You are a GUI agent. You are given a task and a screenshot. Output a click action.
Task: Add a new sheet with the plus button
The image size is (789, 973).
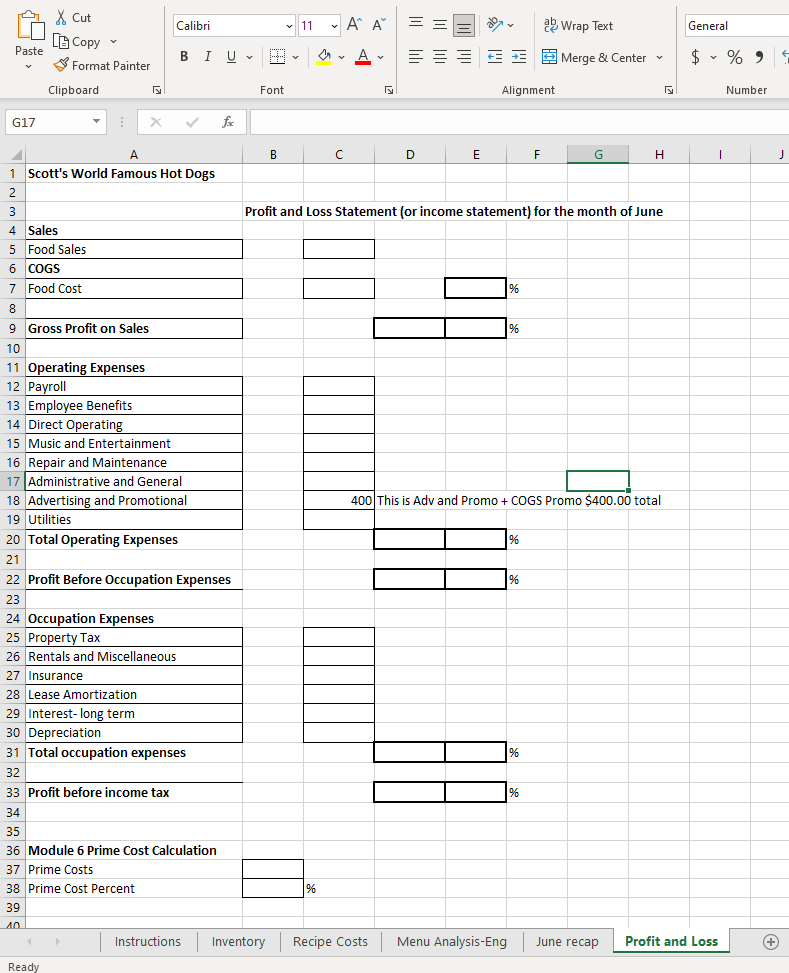pos(771,941)
